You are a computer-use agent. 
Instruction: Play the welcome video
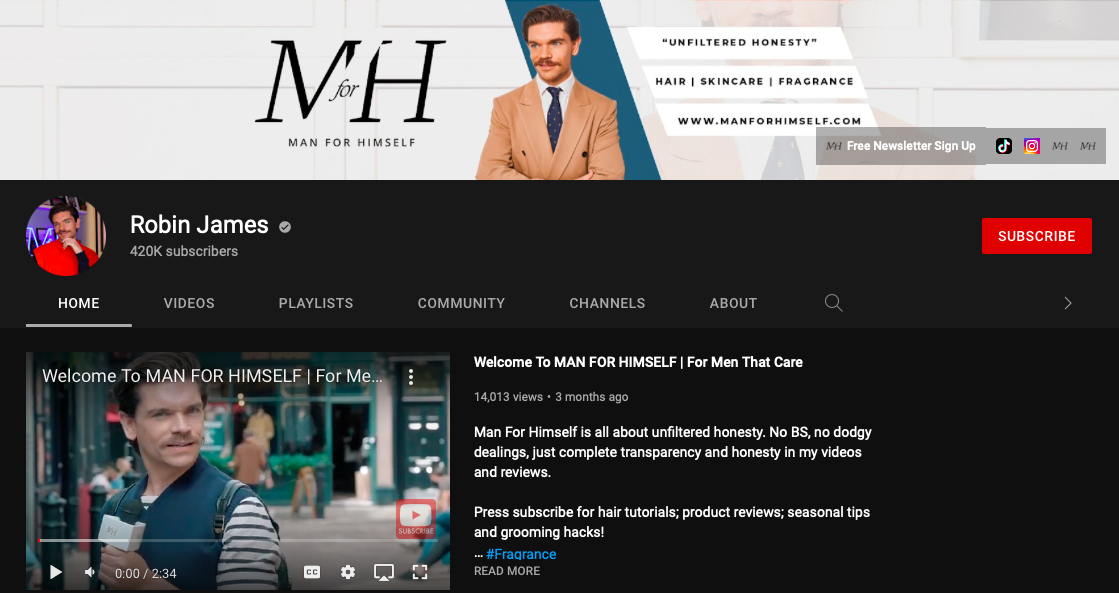click(x=56, y=572)
